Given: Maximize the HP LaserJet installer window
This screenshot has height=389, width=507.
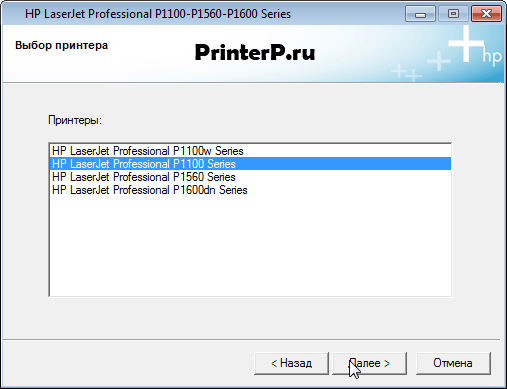Looking at the screenshot, I should pyautogui.click(x=453, y=14).
